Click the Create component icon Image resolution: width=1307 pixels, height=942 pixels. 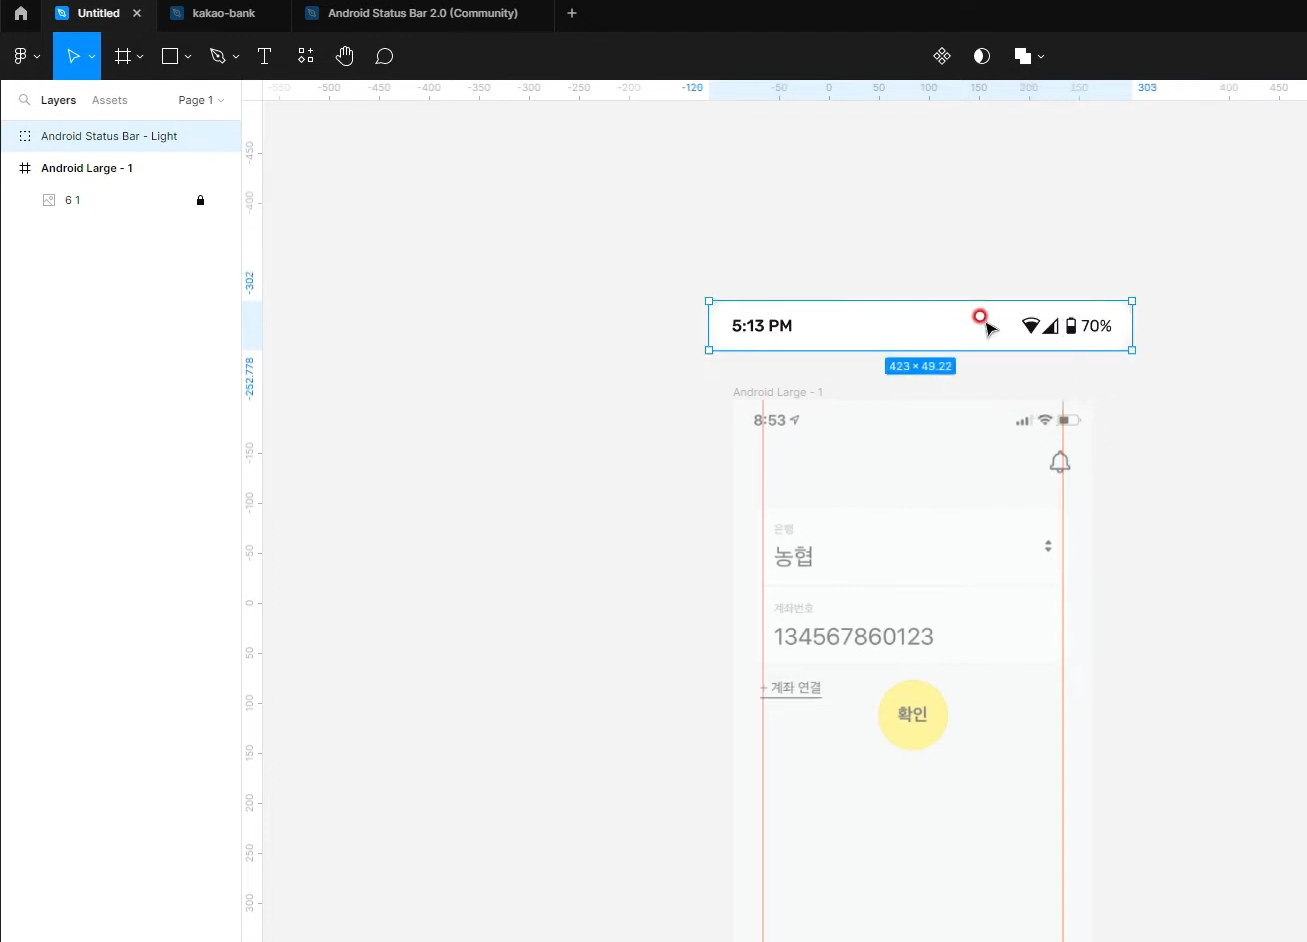pos(942,56)
